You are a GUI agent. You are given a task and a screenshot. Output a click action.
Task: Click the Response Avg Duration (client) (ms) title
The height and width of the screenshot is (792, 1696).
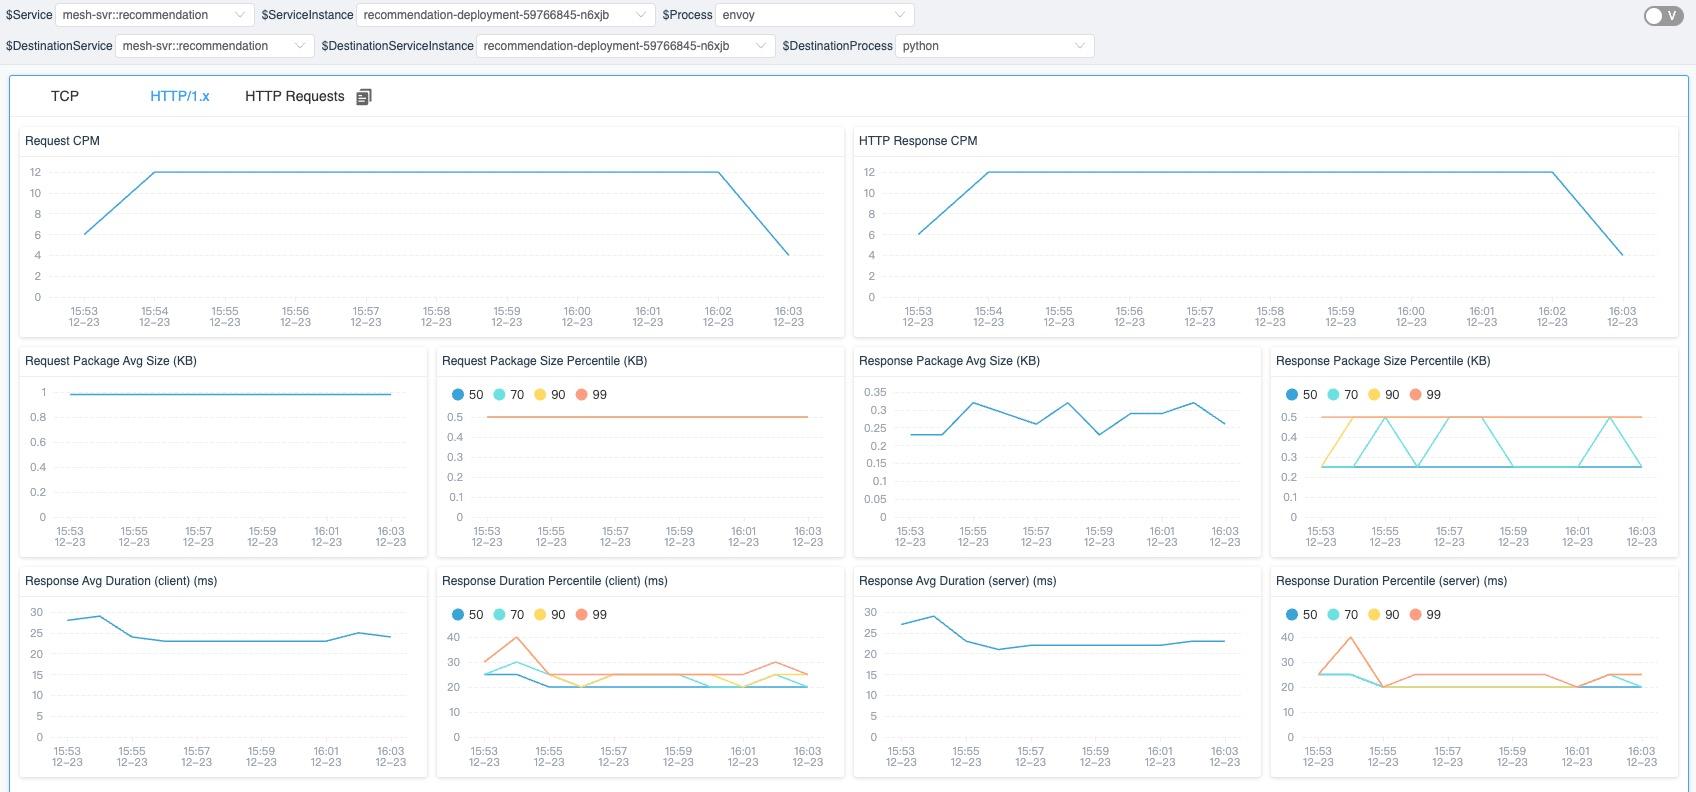[121, 581]
